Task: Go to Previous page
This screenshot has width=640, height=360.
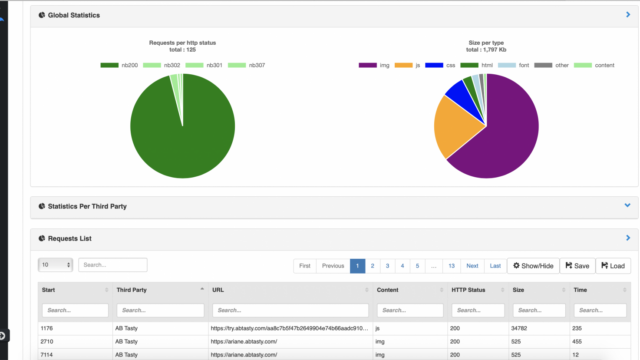Action: 333,266
